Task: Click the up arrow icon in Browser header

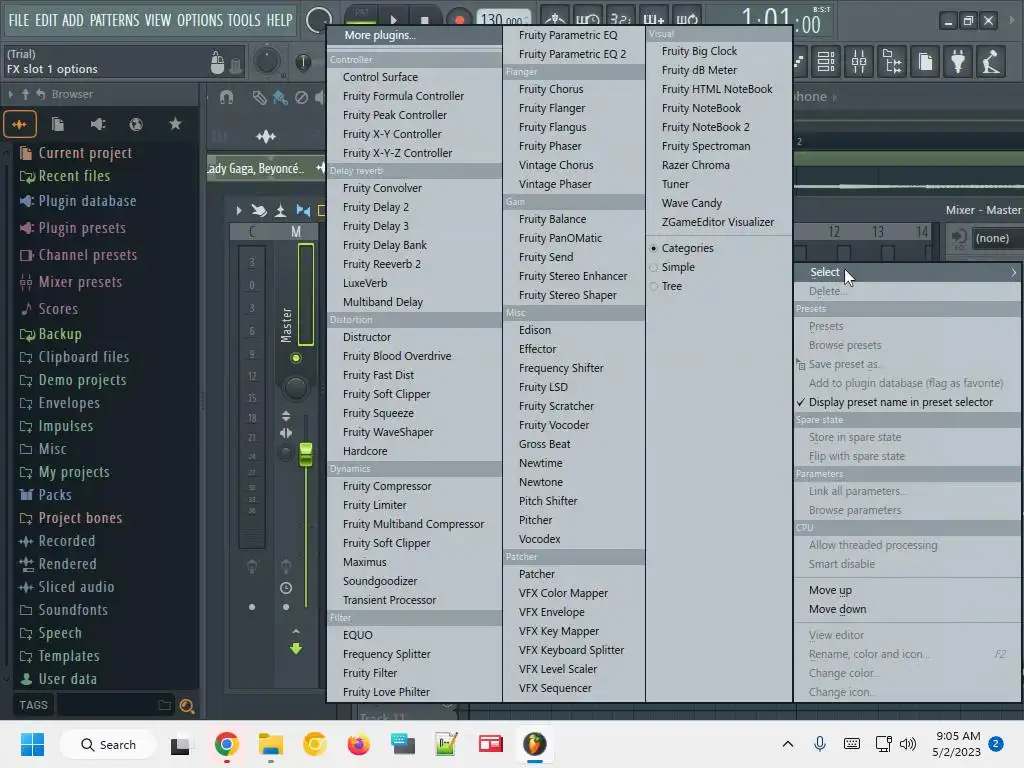Action: [25, 95]
